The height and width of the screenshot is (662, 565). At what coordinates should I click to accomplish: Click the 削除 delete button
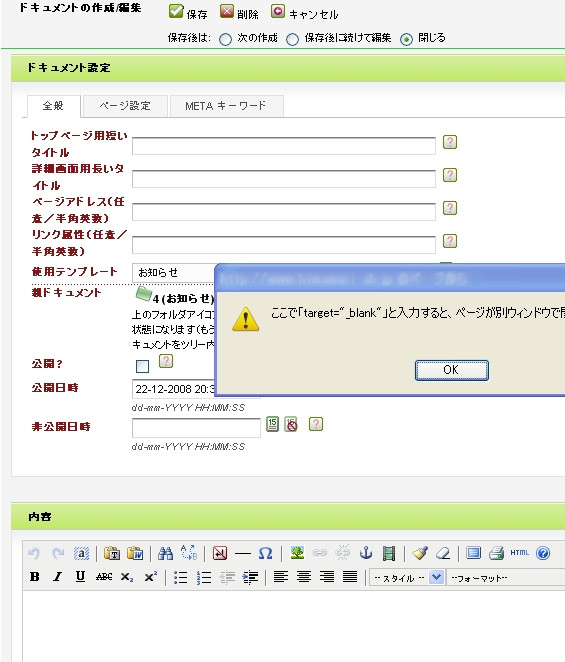(x=239, y=12)
